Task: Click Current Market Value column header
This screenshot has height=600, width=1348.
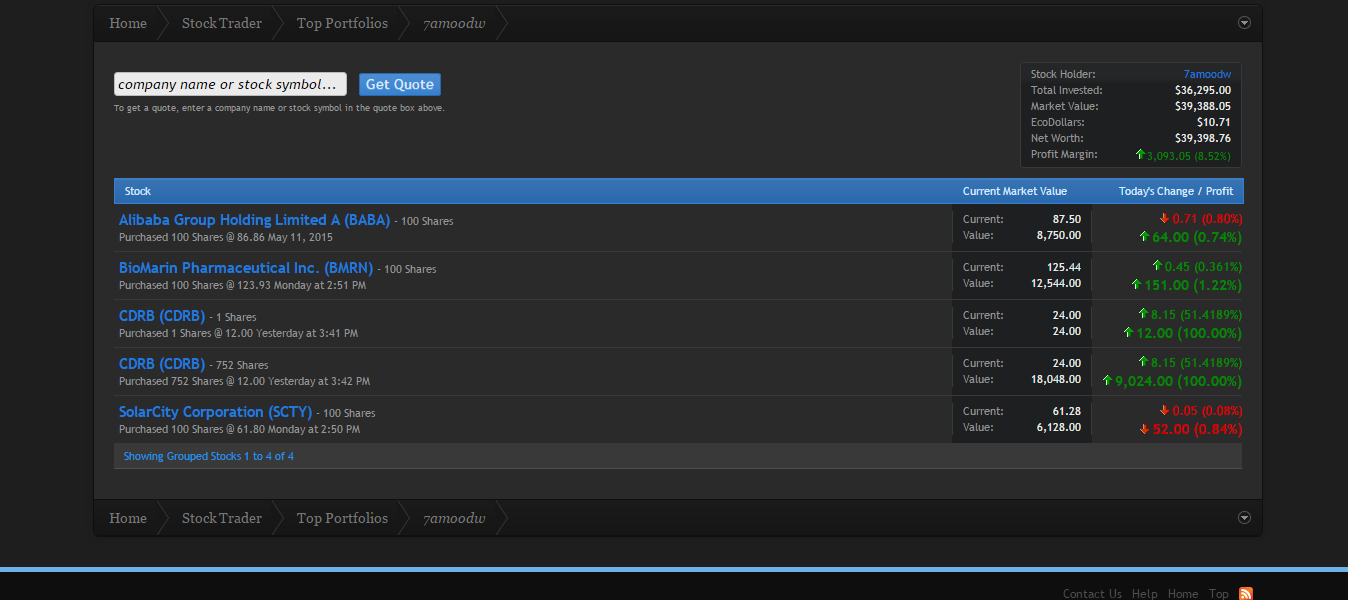Action: pos(1015,191)
